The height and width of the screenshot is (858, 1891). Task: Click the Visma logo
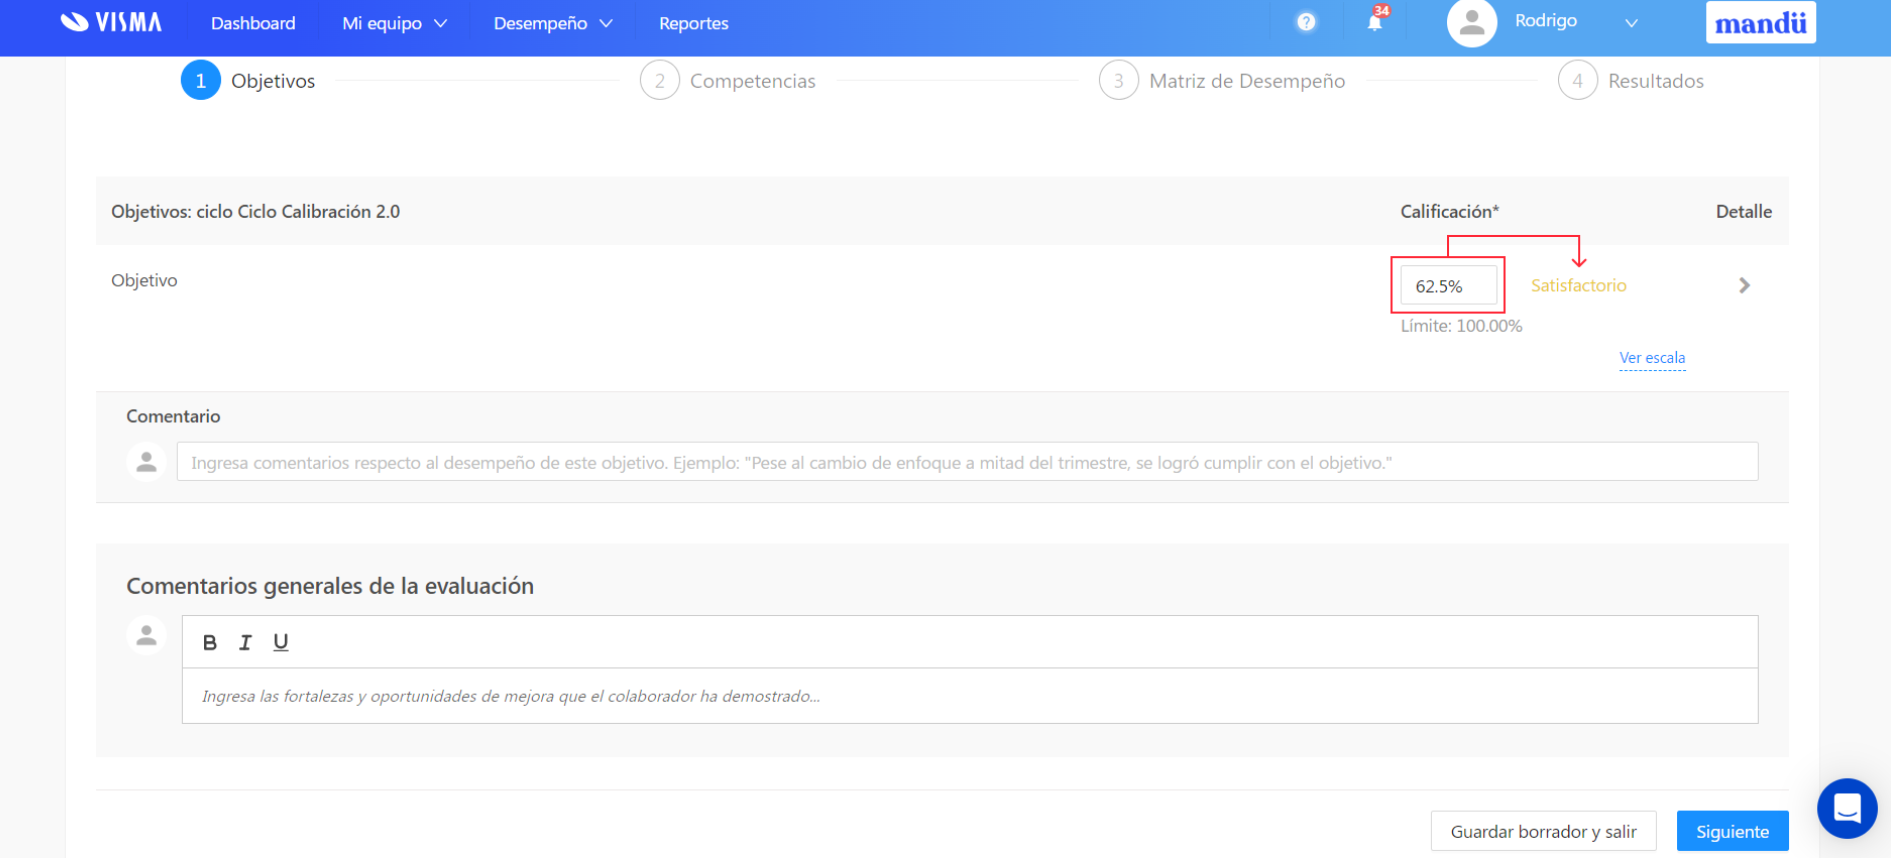coord(110,22)
